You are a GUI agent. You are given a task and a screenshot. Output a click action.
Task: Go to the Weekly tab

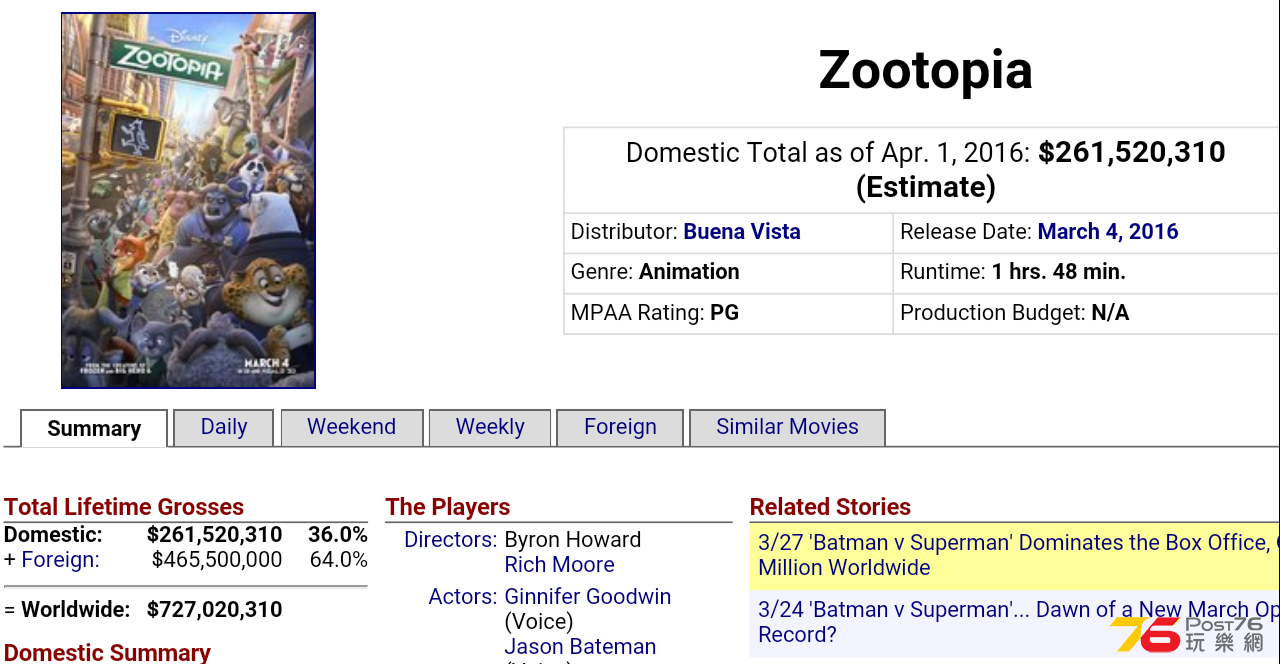490,427
